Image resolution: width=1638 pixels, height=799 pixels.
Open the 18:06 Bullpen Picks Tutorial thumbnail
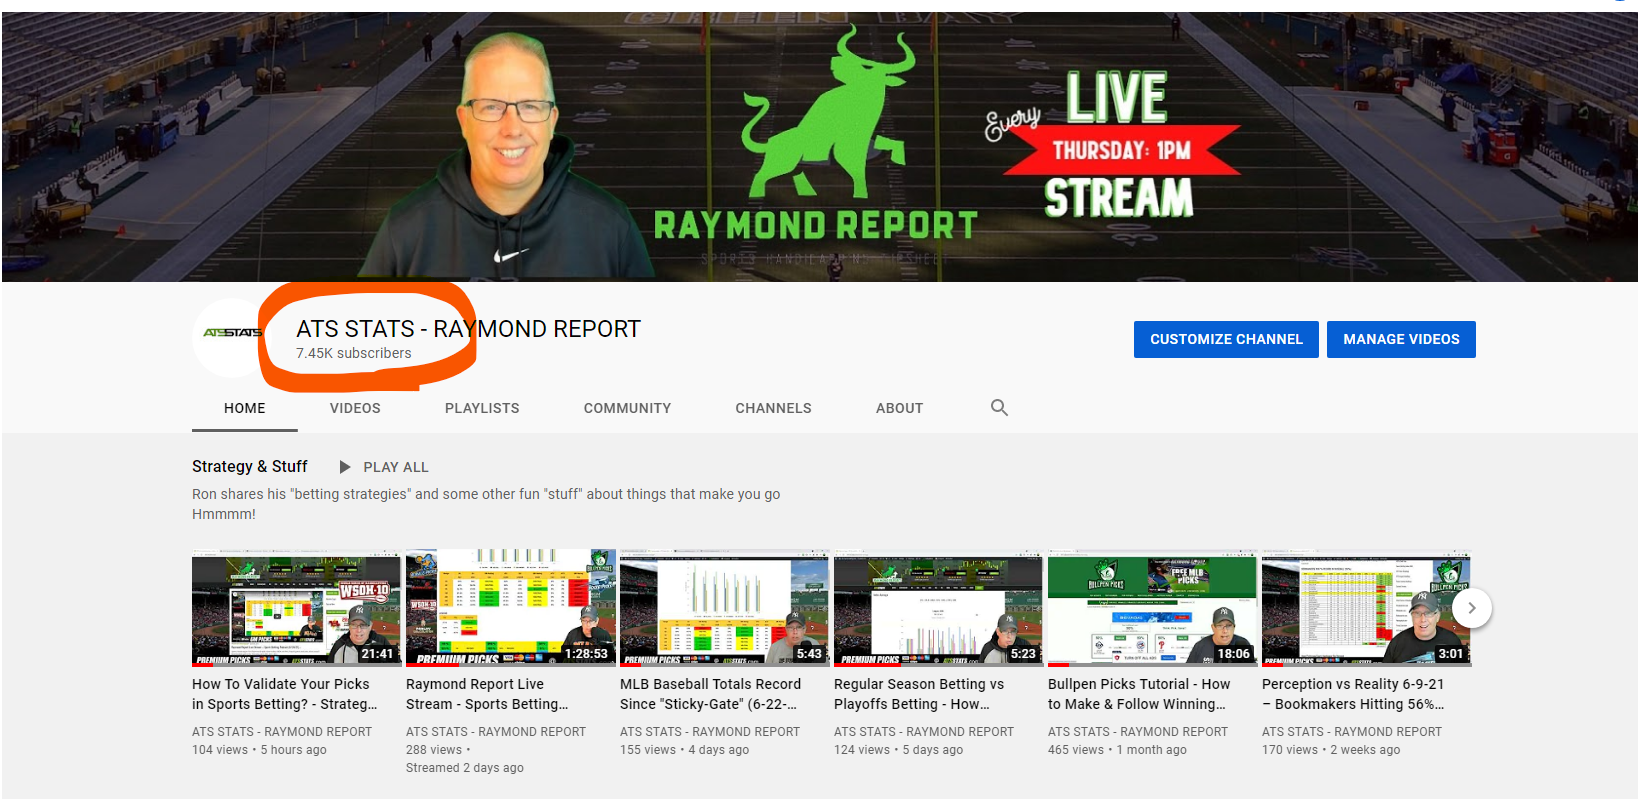1152,607
